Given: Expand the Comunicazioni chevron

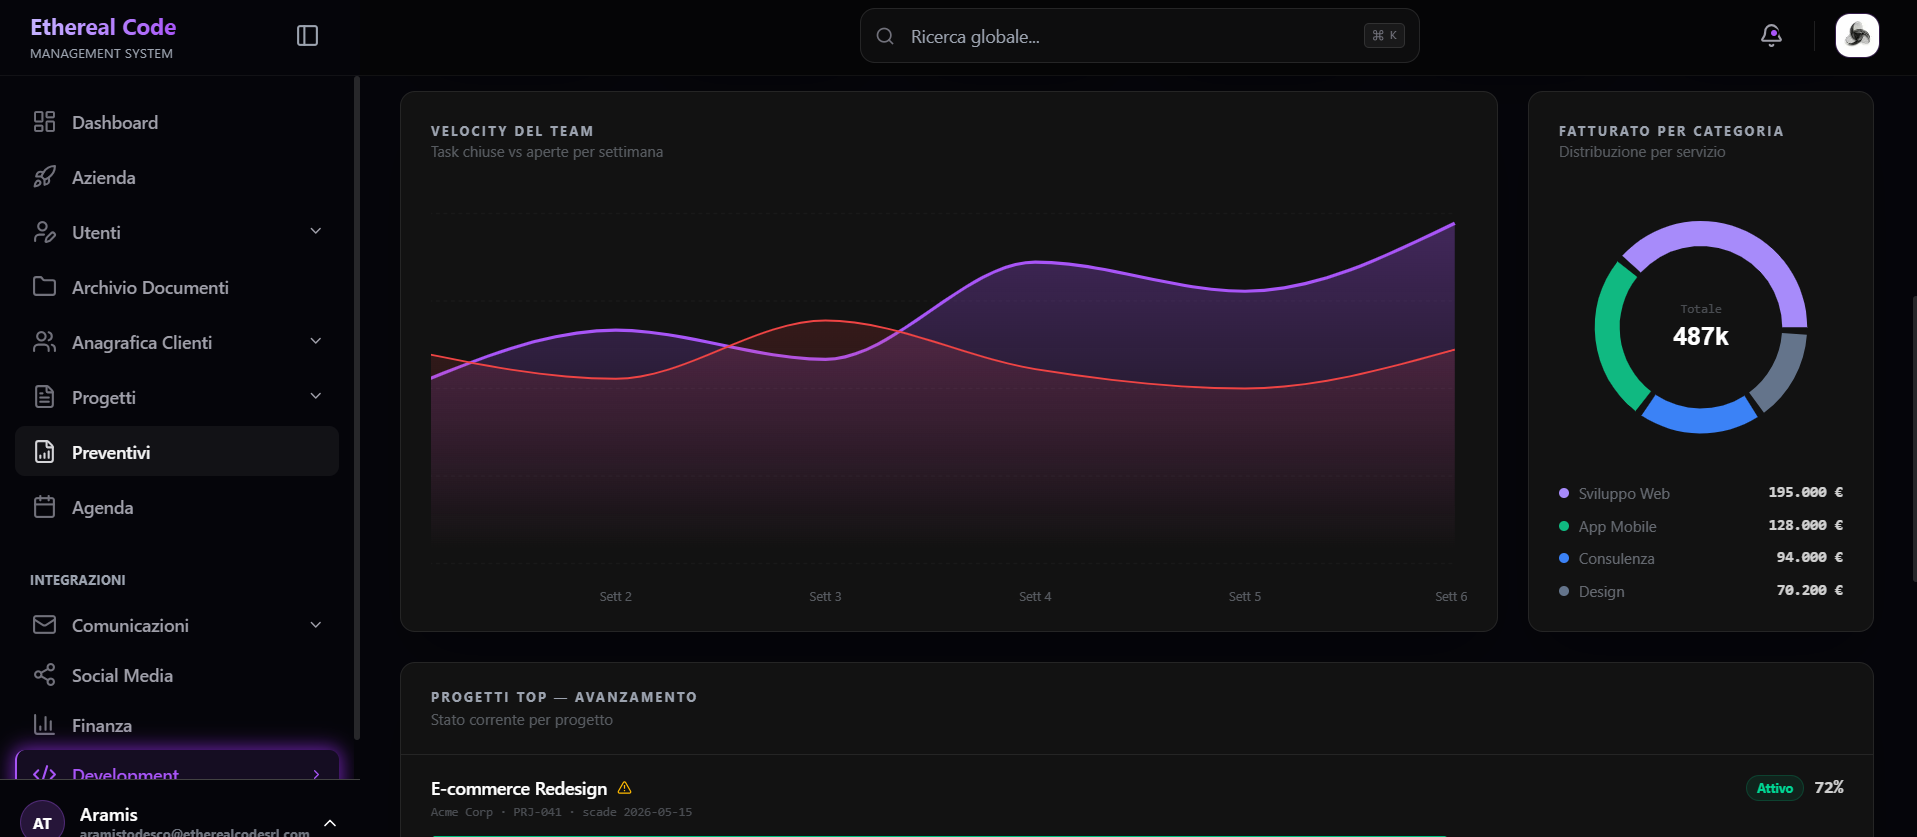Looking at the screenshot, I should click(316, 625).
